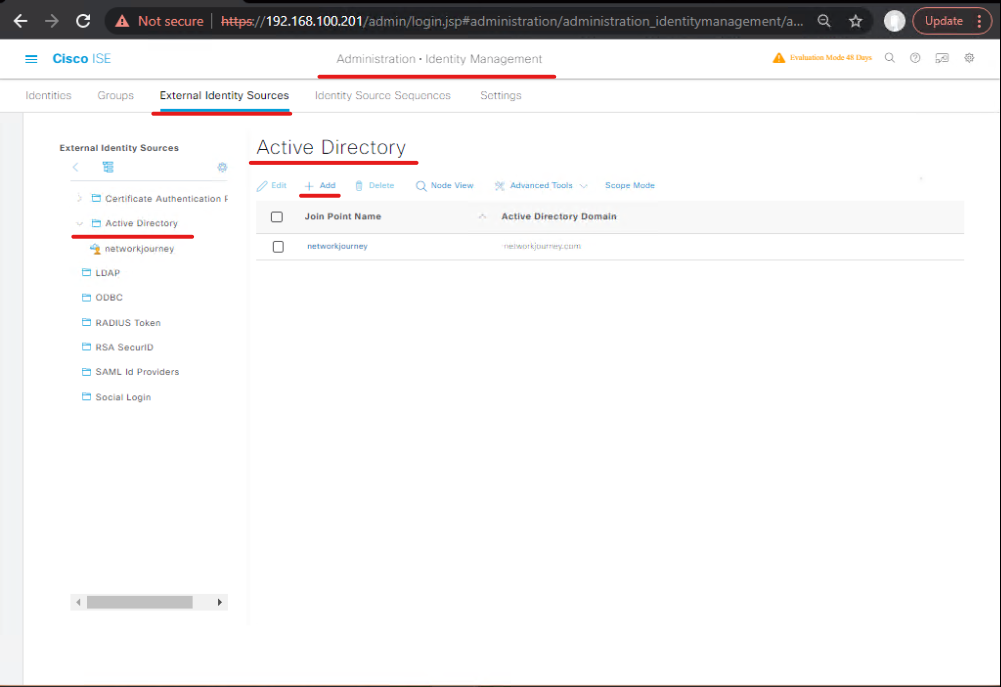The width and height of the screenshot is (1001, 687).
Task: Click the Social Login folder icon
Action: [86, 396]
